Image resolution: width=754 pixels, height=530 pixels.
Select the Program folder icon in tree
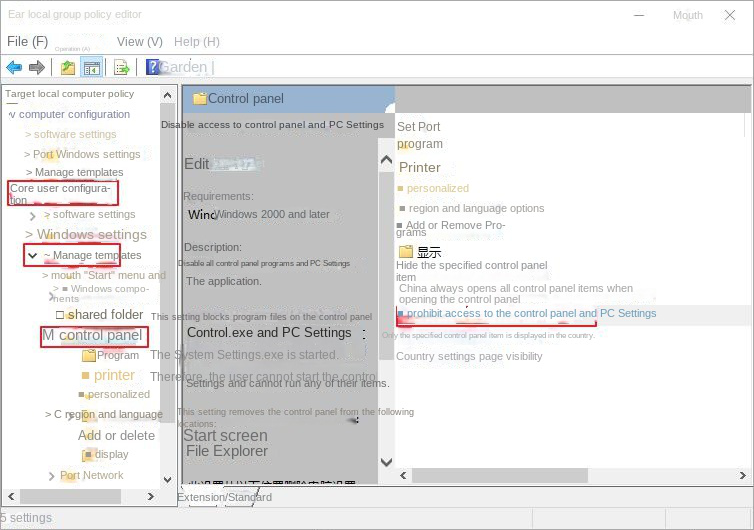(x=89, y=355)
